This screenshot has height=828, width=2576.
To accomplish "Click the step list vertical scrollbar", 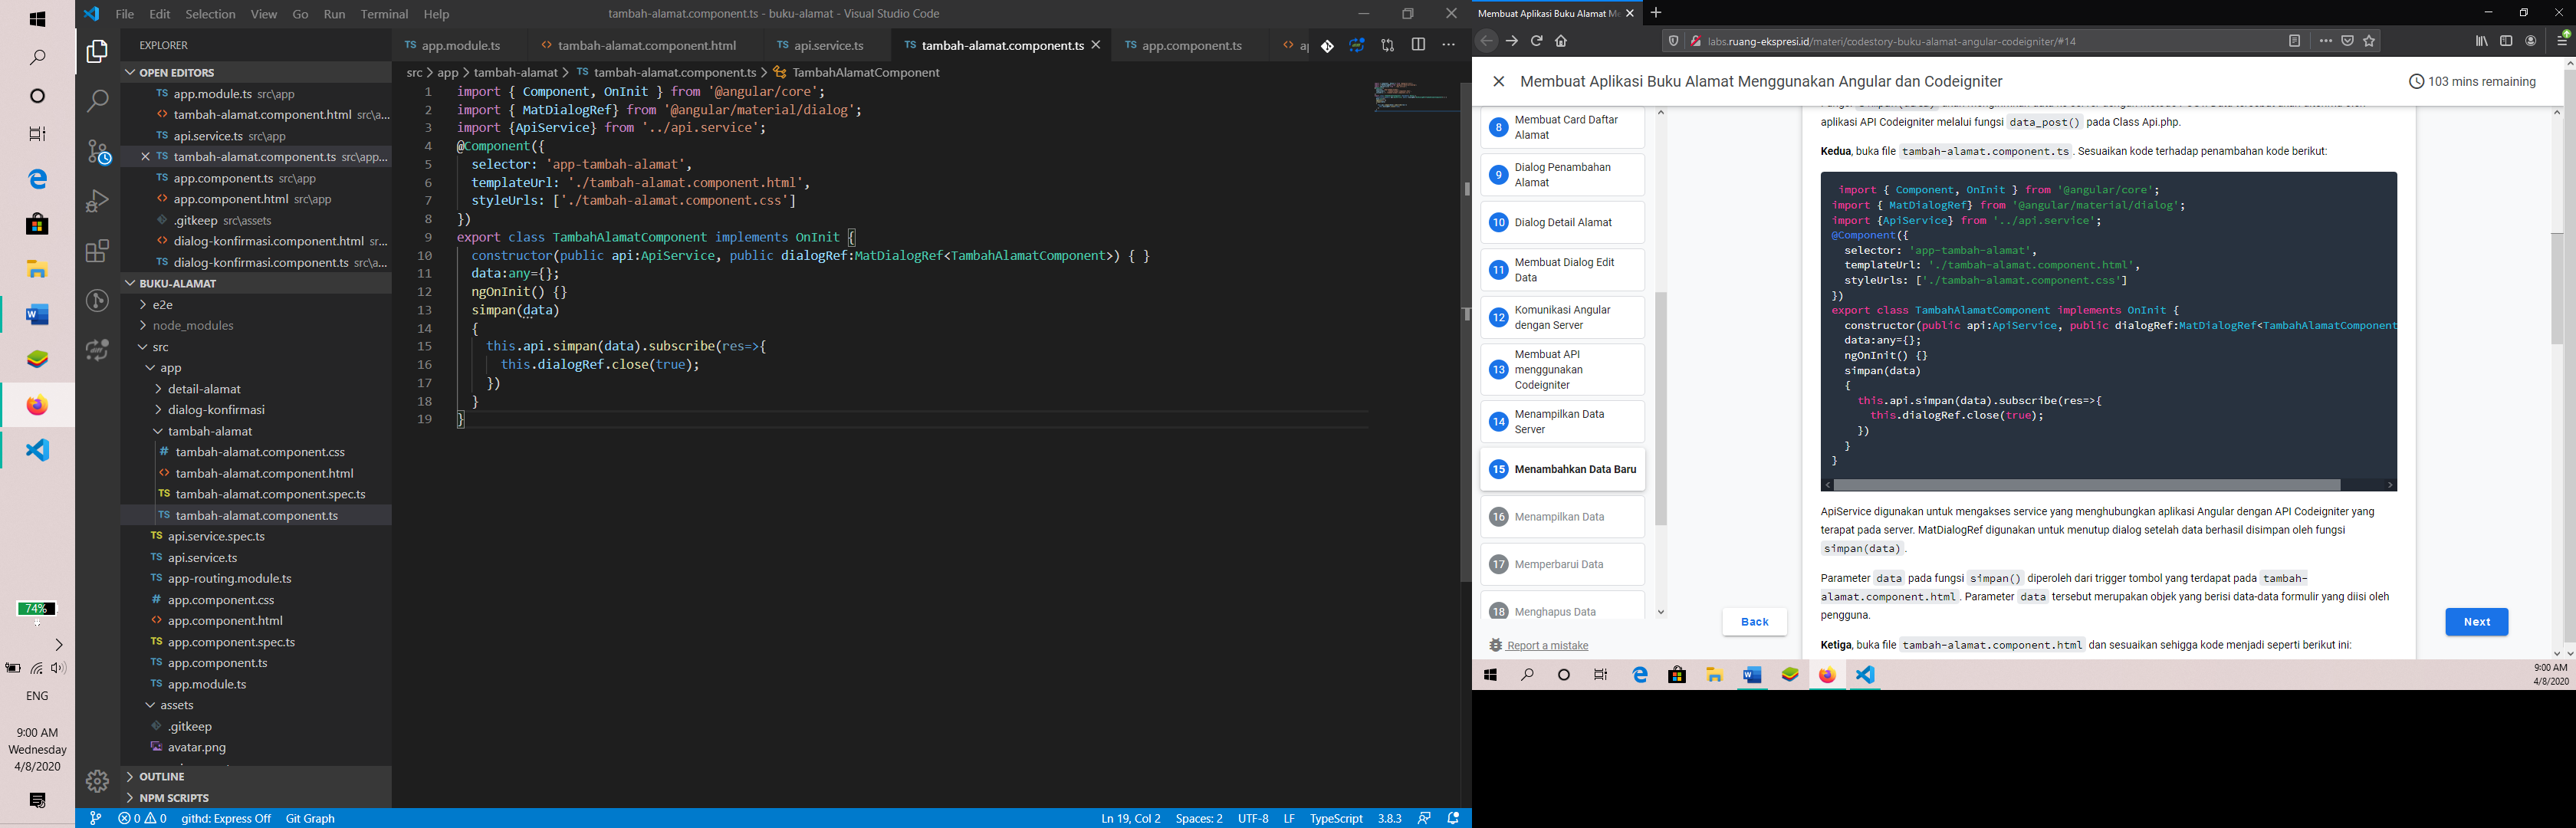I will tap(1661, 408).
